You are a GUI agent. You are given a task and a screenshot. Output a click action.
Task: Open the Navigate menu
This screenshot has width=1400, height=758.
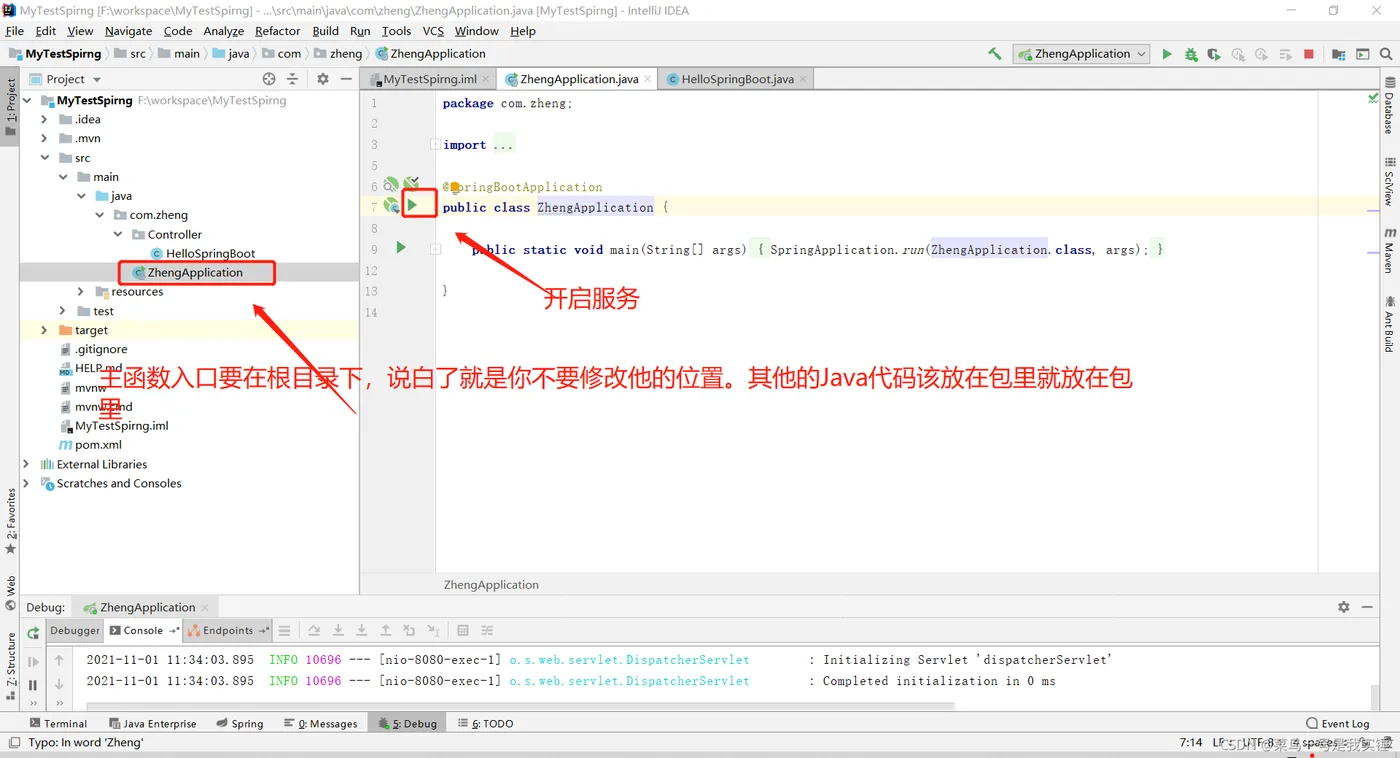pyautogui.click(x=128, y=31)
